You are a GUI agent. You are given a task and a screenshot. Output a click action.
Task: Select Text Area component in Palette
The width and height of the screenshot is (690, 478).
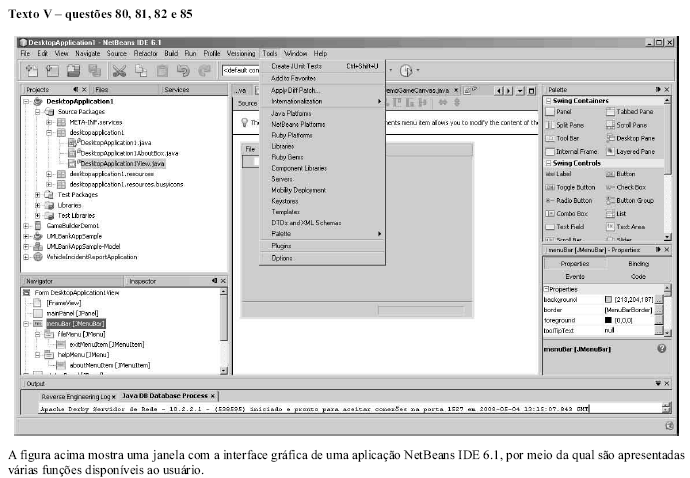(x=626, y=227)
